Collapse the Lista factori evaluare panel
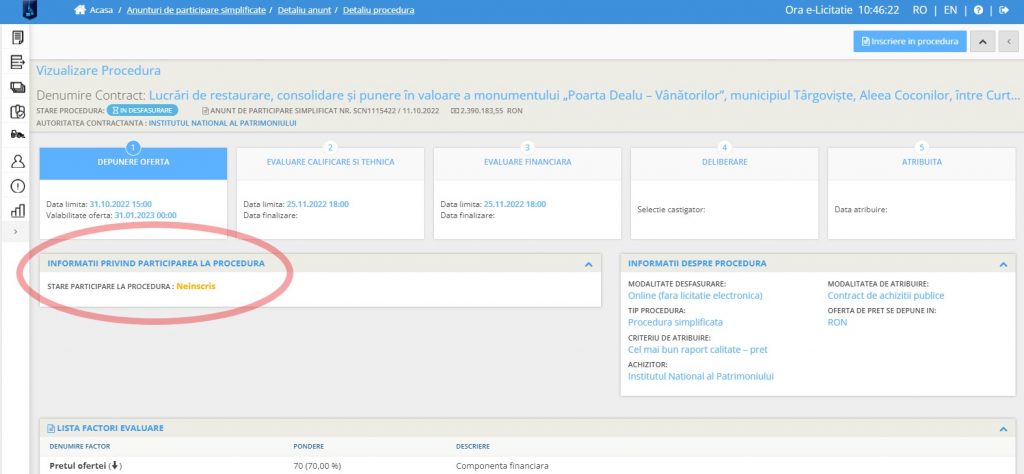 tap(1002, 428)
